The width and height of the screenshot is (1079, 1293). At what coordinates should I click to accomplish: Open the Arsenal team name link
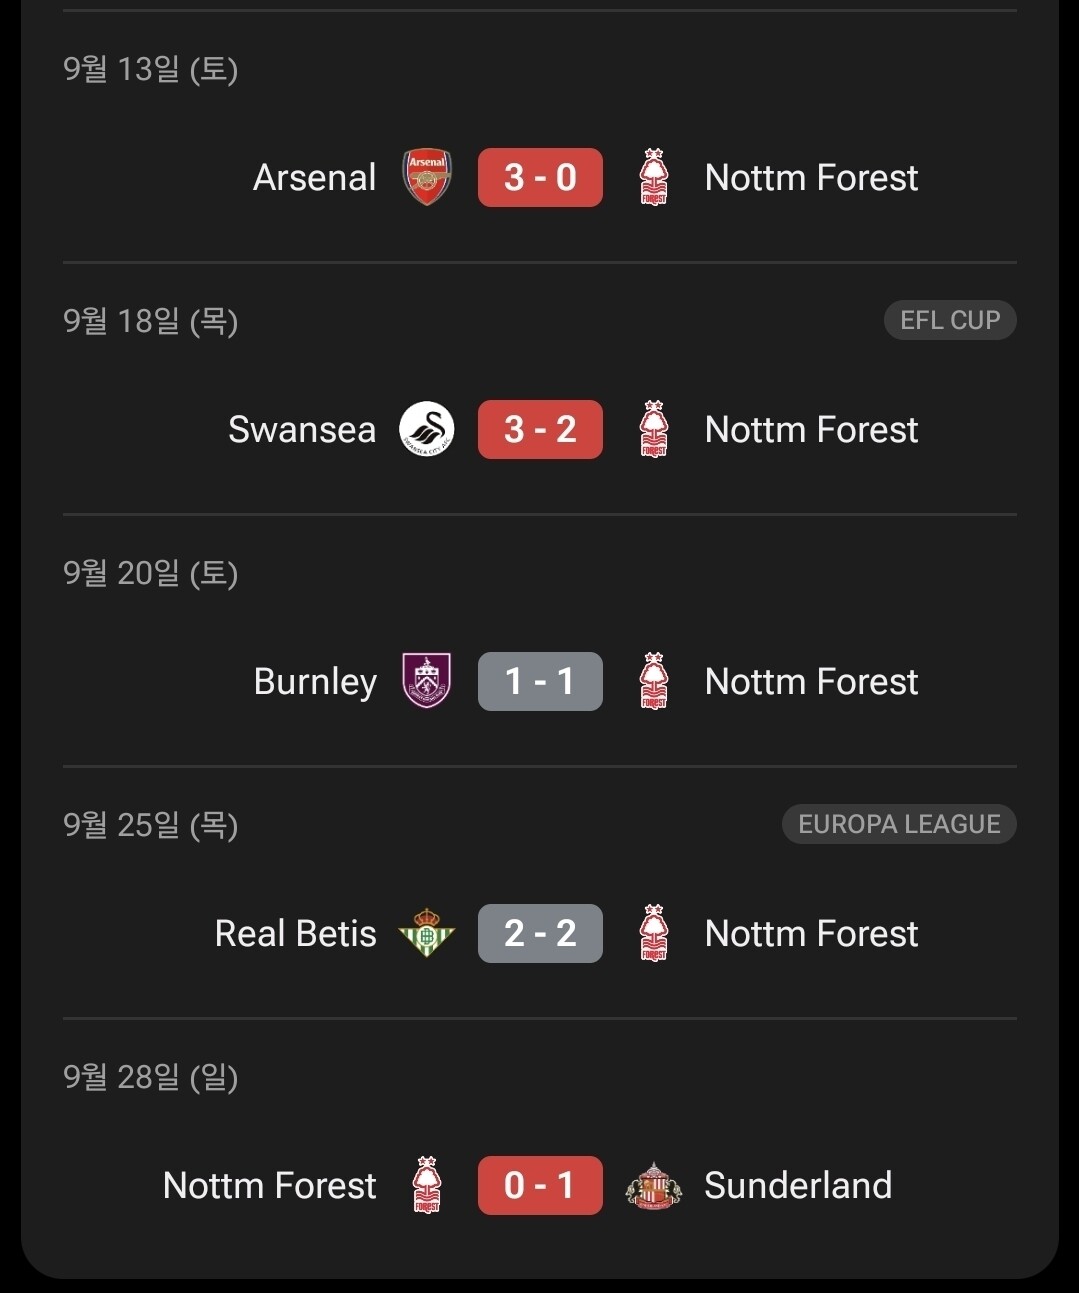(x=314, y=177)
